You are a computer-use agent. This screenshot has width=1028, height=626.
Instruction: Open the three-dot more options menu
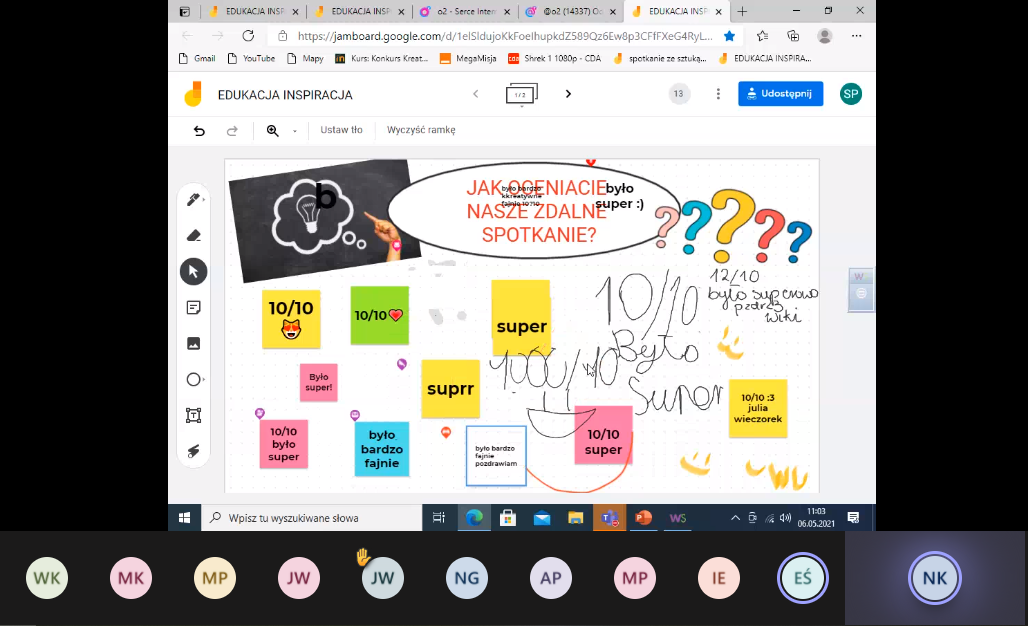(x=718, y=94)
